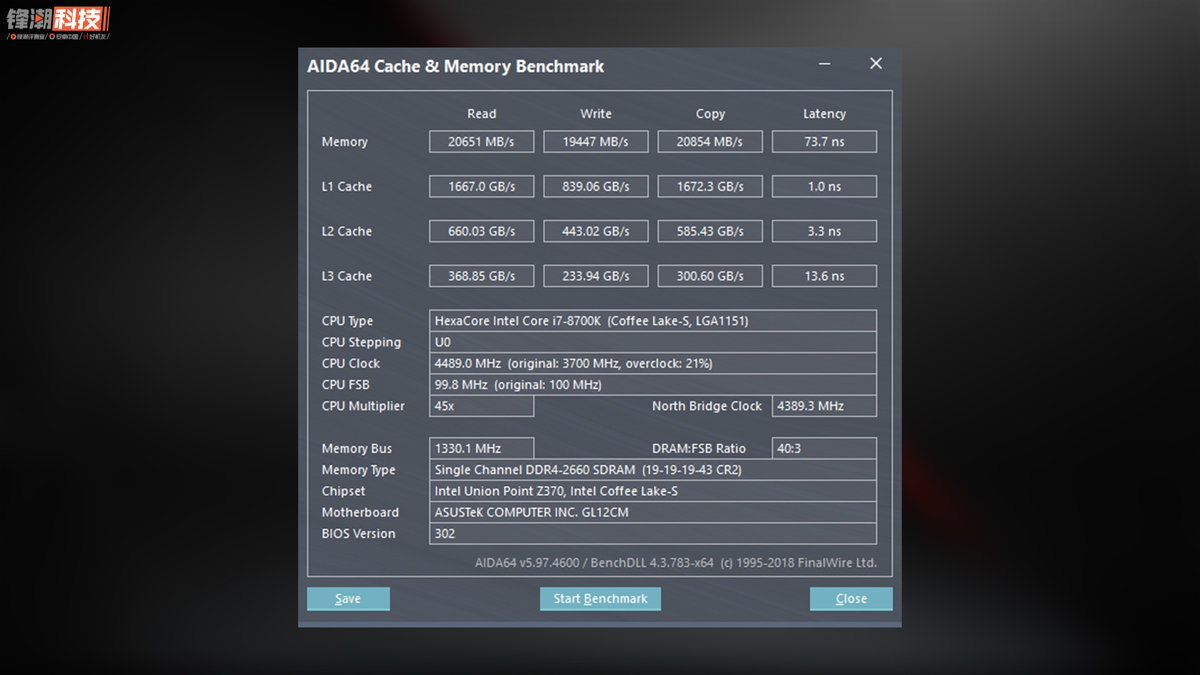Select the North Bridge Clock value

tap(824, 406)
